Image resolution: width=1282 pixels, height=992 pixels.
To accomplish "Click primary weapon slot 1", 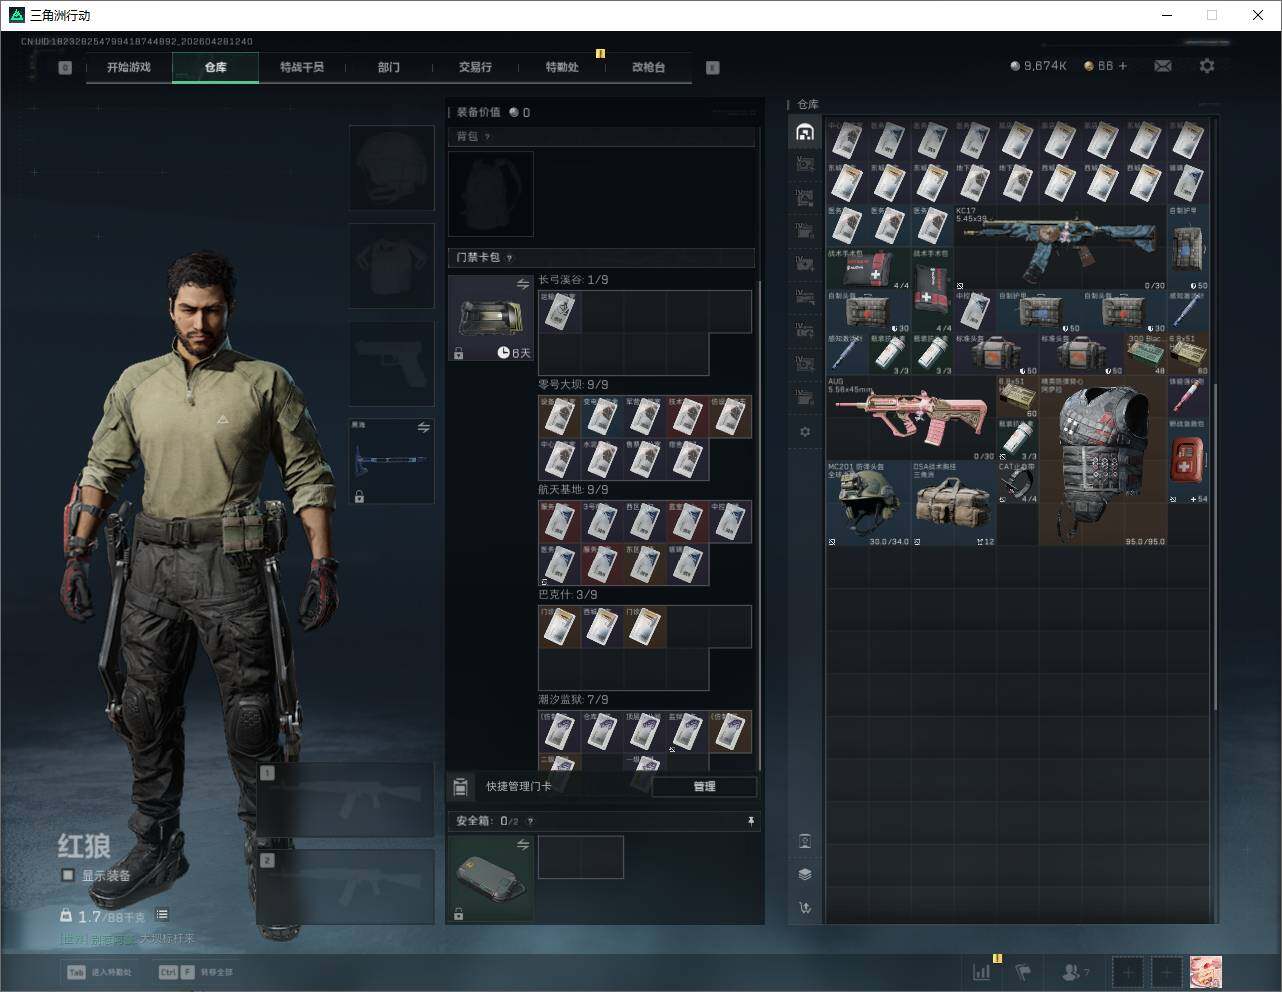I will [346, 799].
